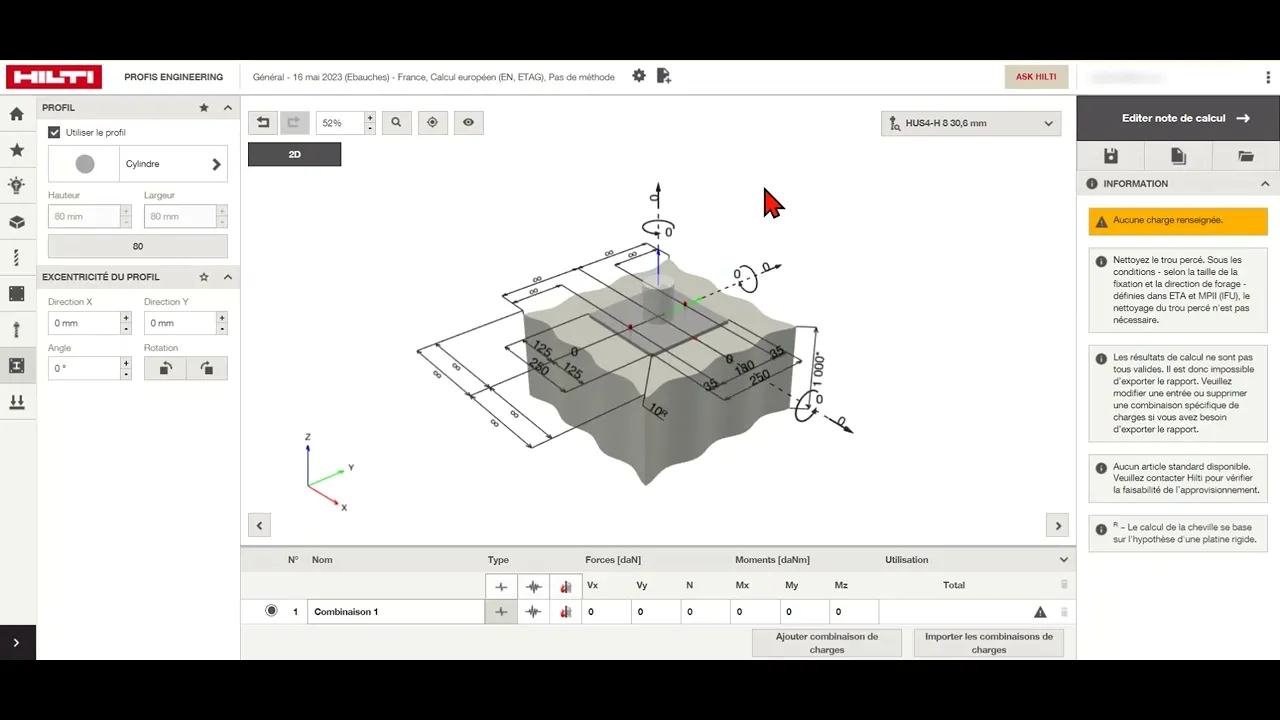Favorite the EXCENTRICITÉ DU PROFIL star
1280x720 pixels.
click(204, 277)
